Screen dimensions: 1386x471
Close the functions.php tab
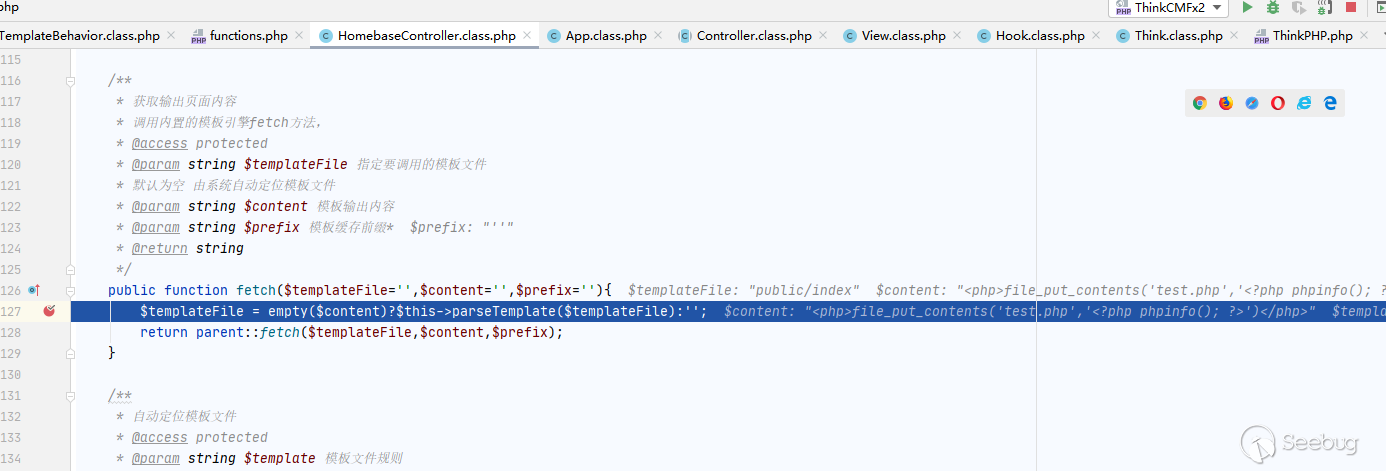point(299,36)
